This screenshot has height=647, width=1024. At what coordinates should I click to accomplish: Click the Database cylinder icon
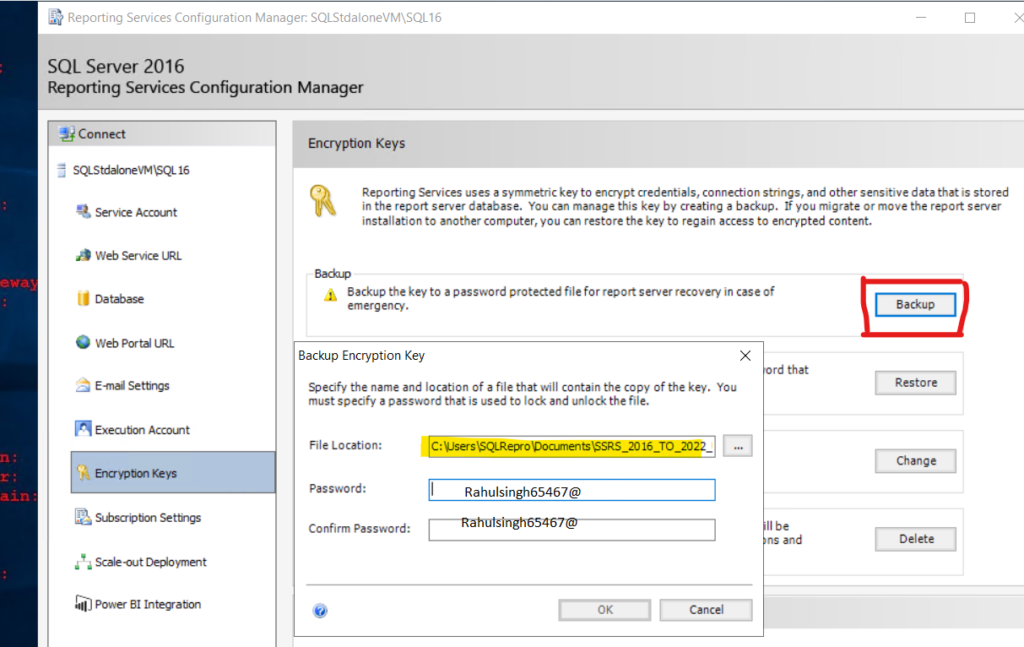coord(83,298)
